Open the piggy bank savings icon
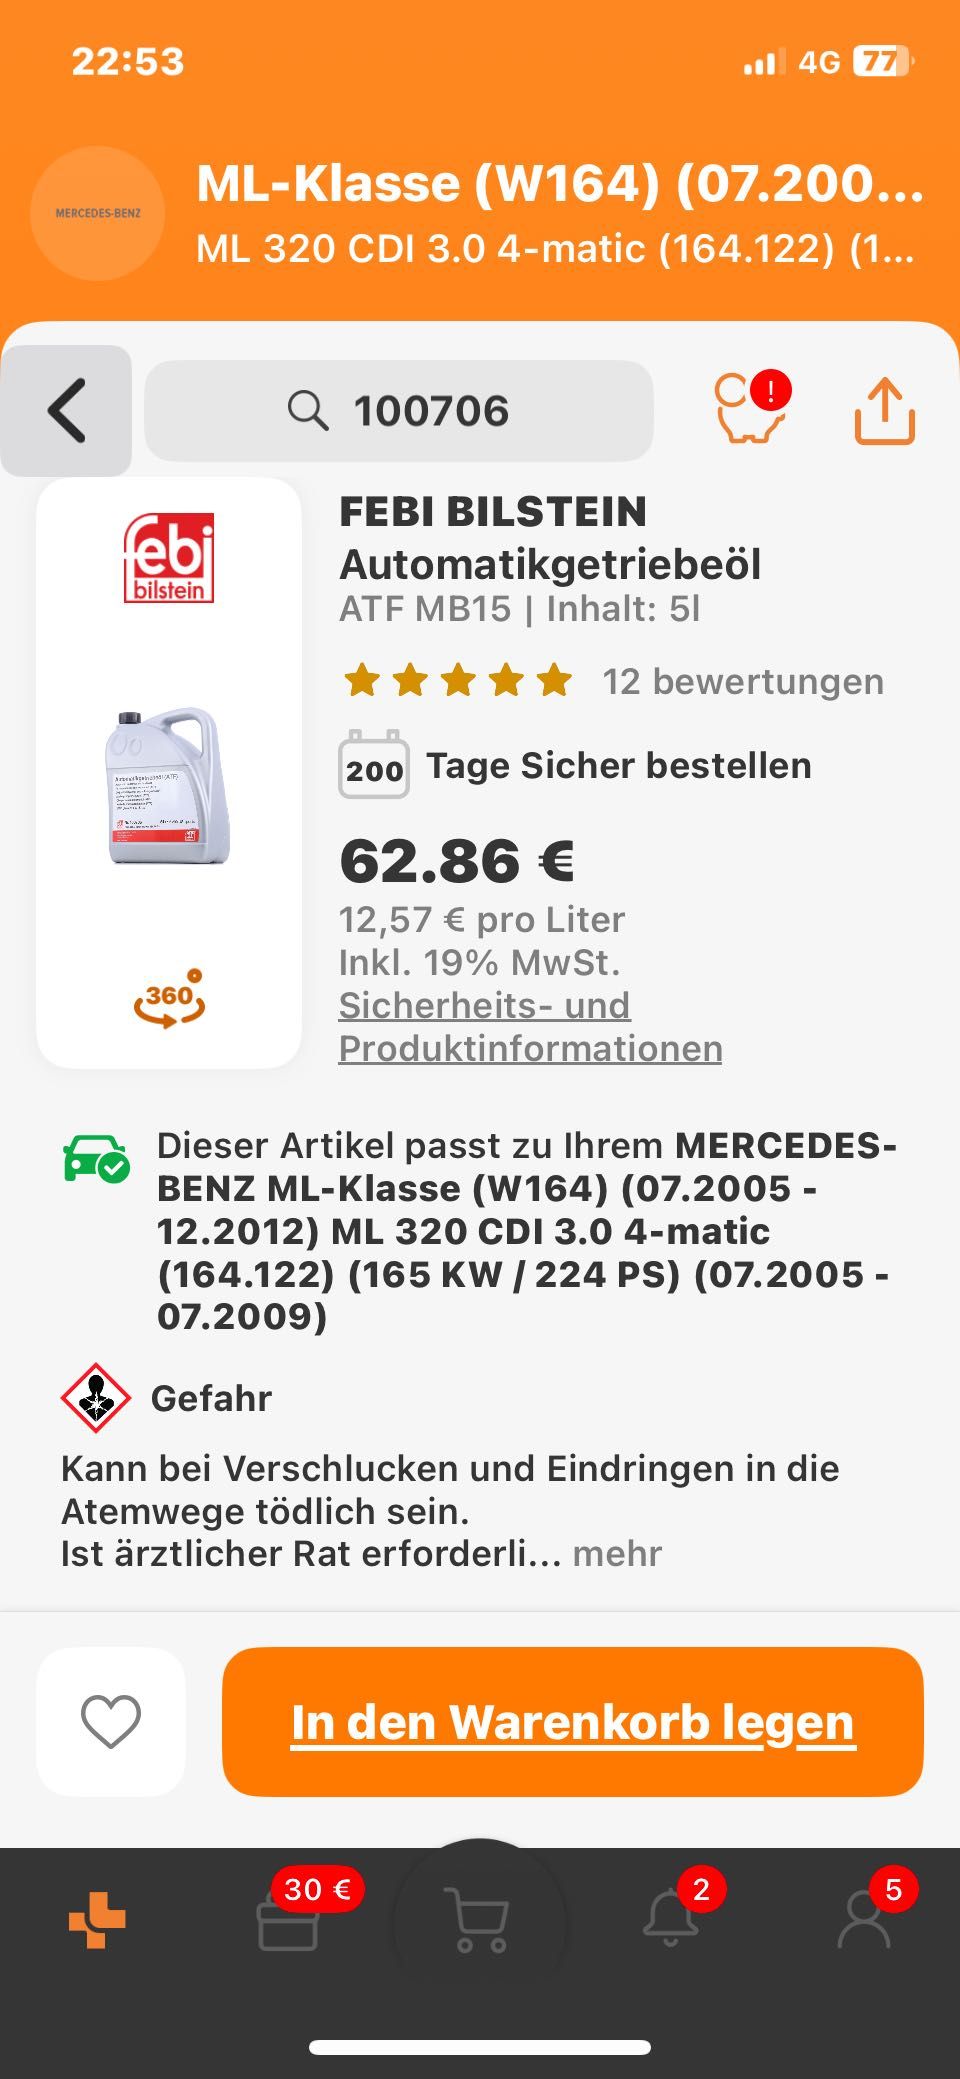This screenshot has height=2079, width=960. (x=751, y=408)
